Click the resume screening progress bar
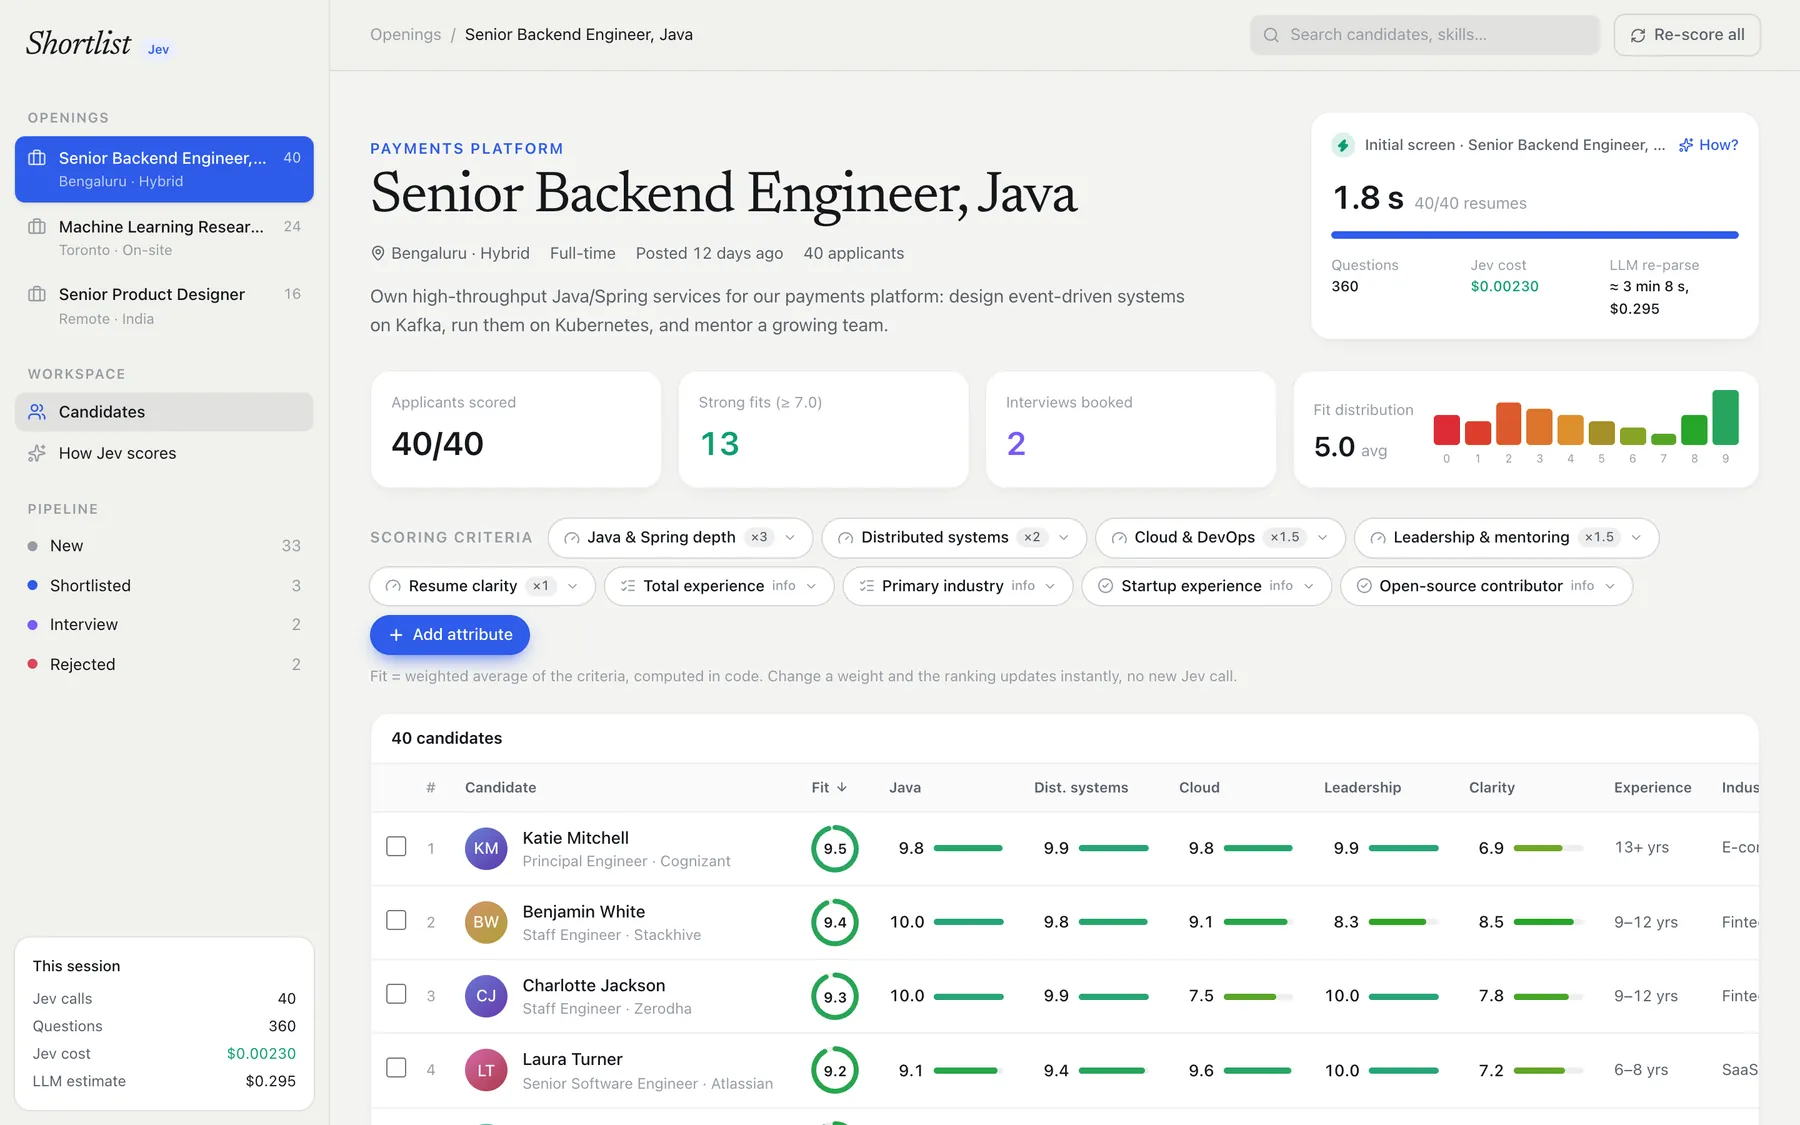 (x=1534, y=235)
